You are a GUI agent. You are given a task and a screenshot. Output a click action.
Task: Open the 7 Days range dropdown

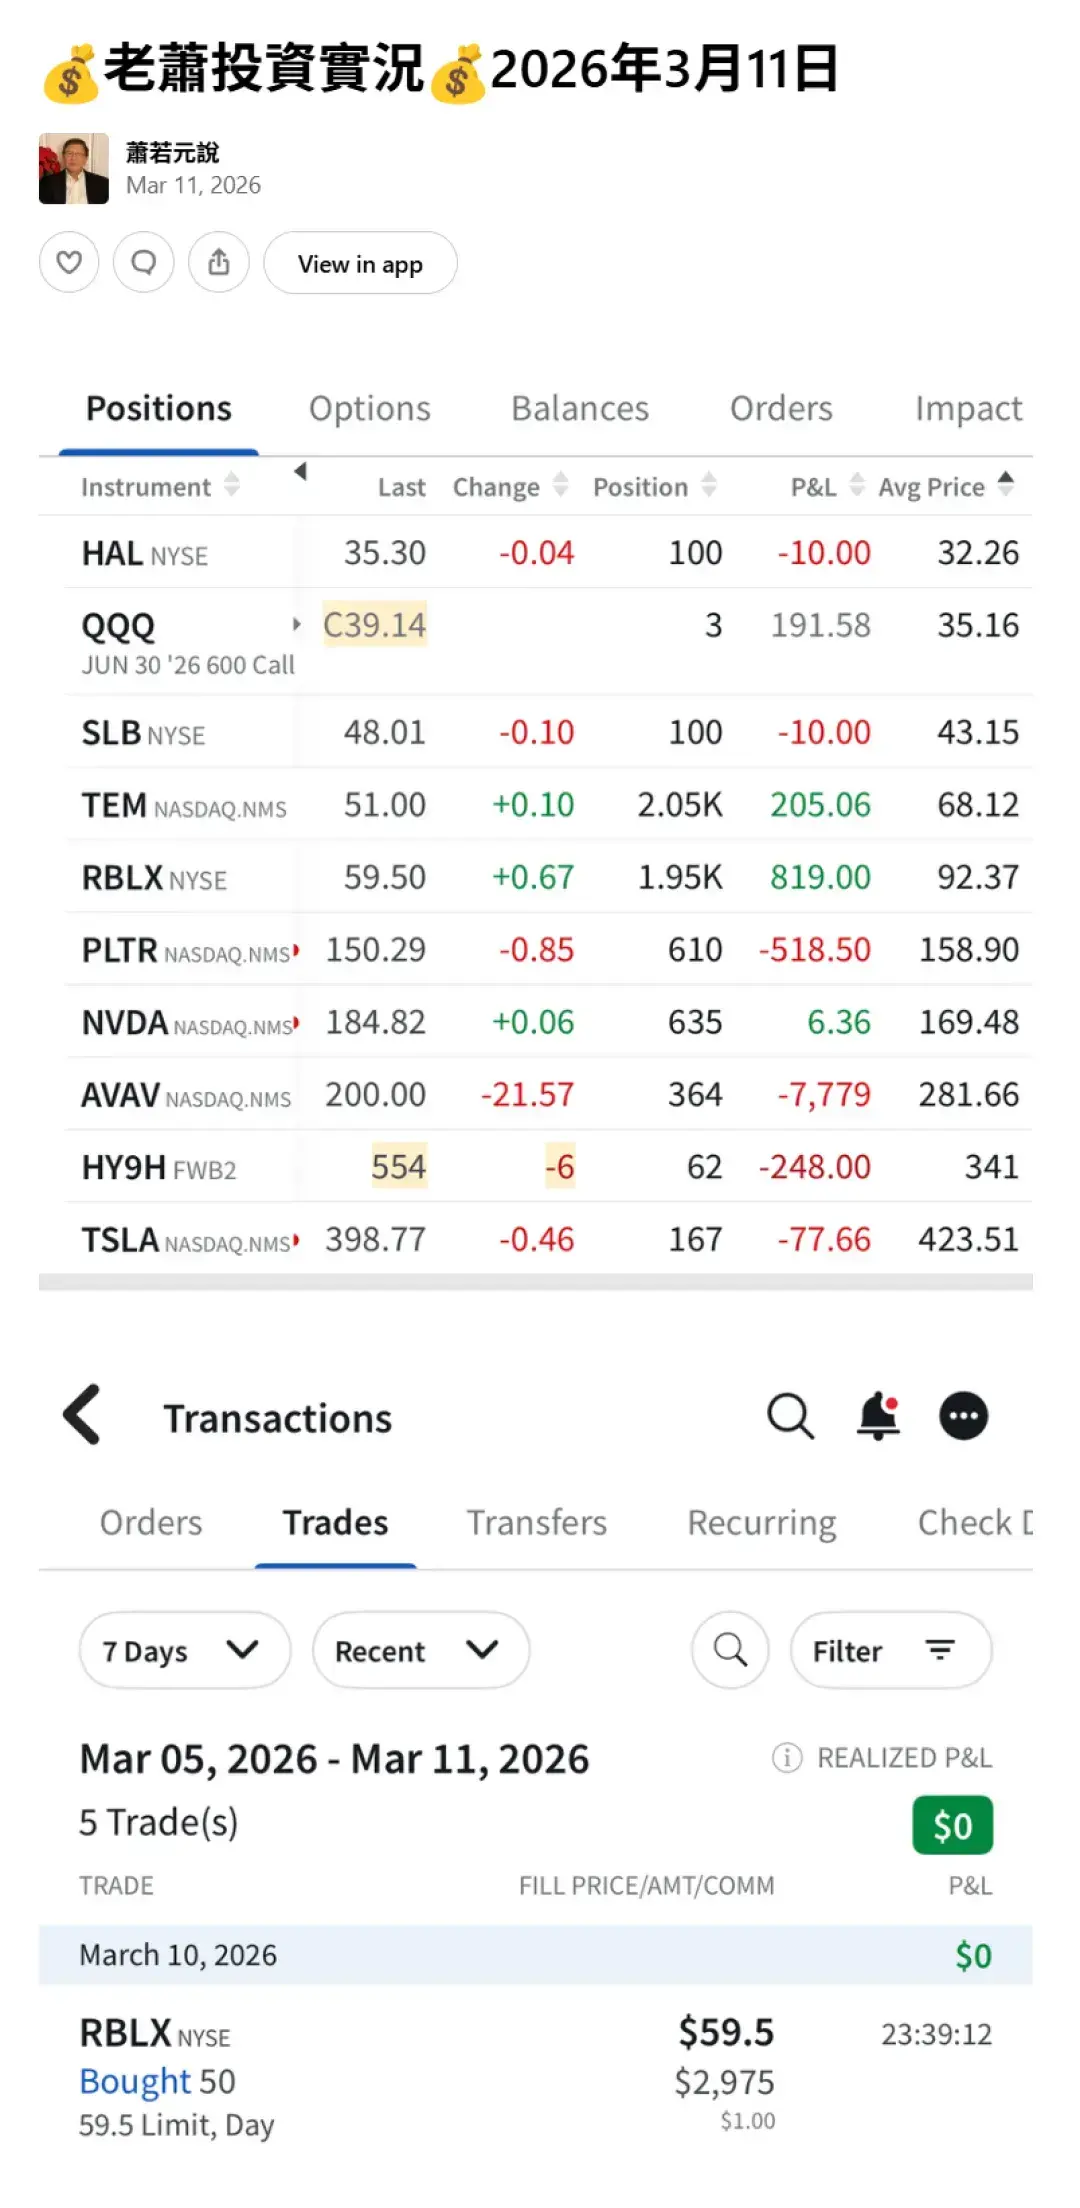pos(184,1650)
